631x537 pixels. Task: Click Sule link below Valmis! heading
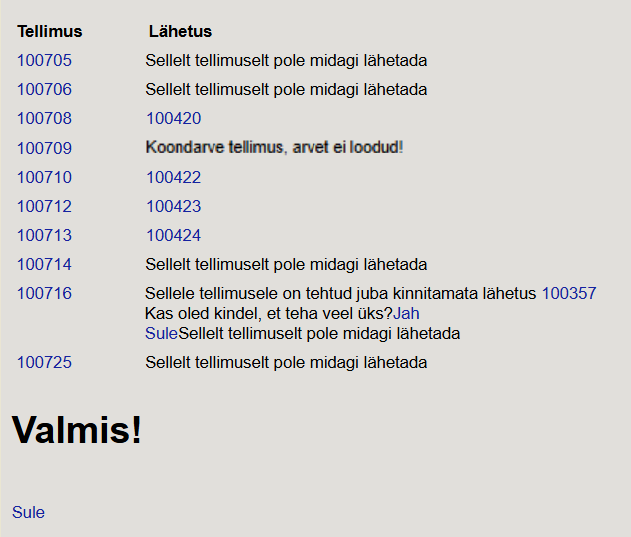pos(28,513)
